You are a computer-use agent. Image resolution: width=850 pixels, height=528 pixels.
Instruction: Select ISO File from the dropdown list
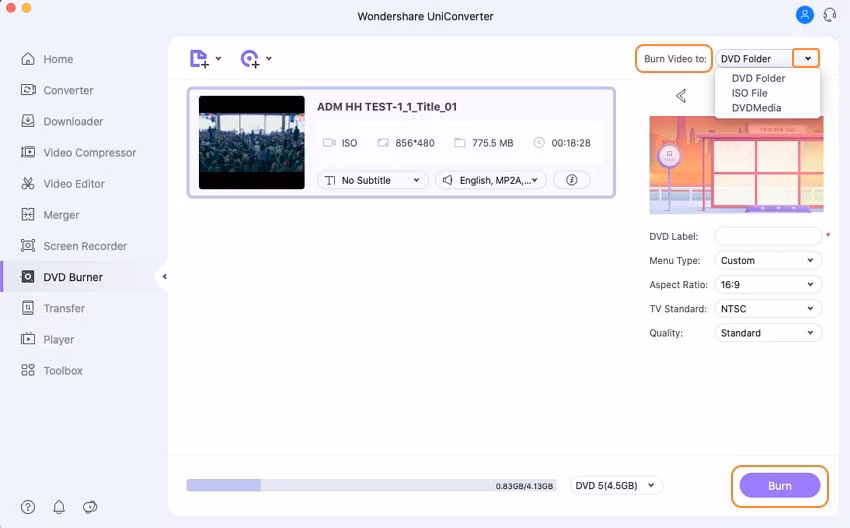[749, 93]
